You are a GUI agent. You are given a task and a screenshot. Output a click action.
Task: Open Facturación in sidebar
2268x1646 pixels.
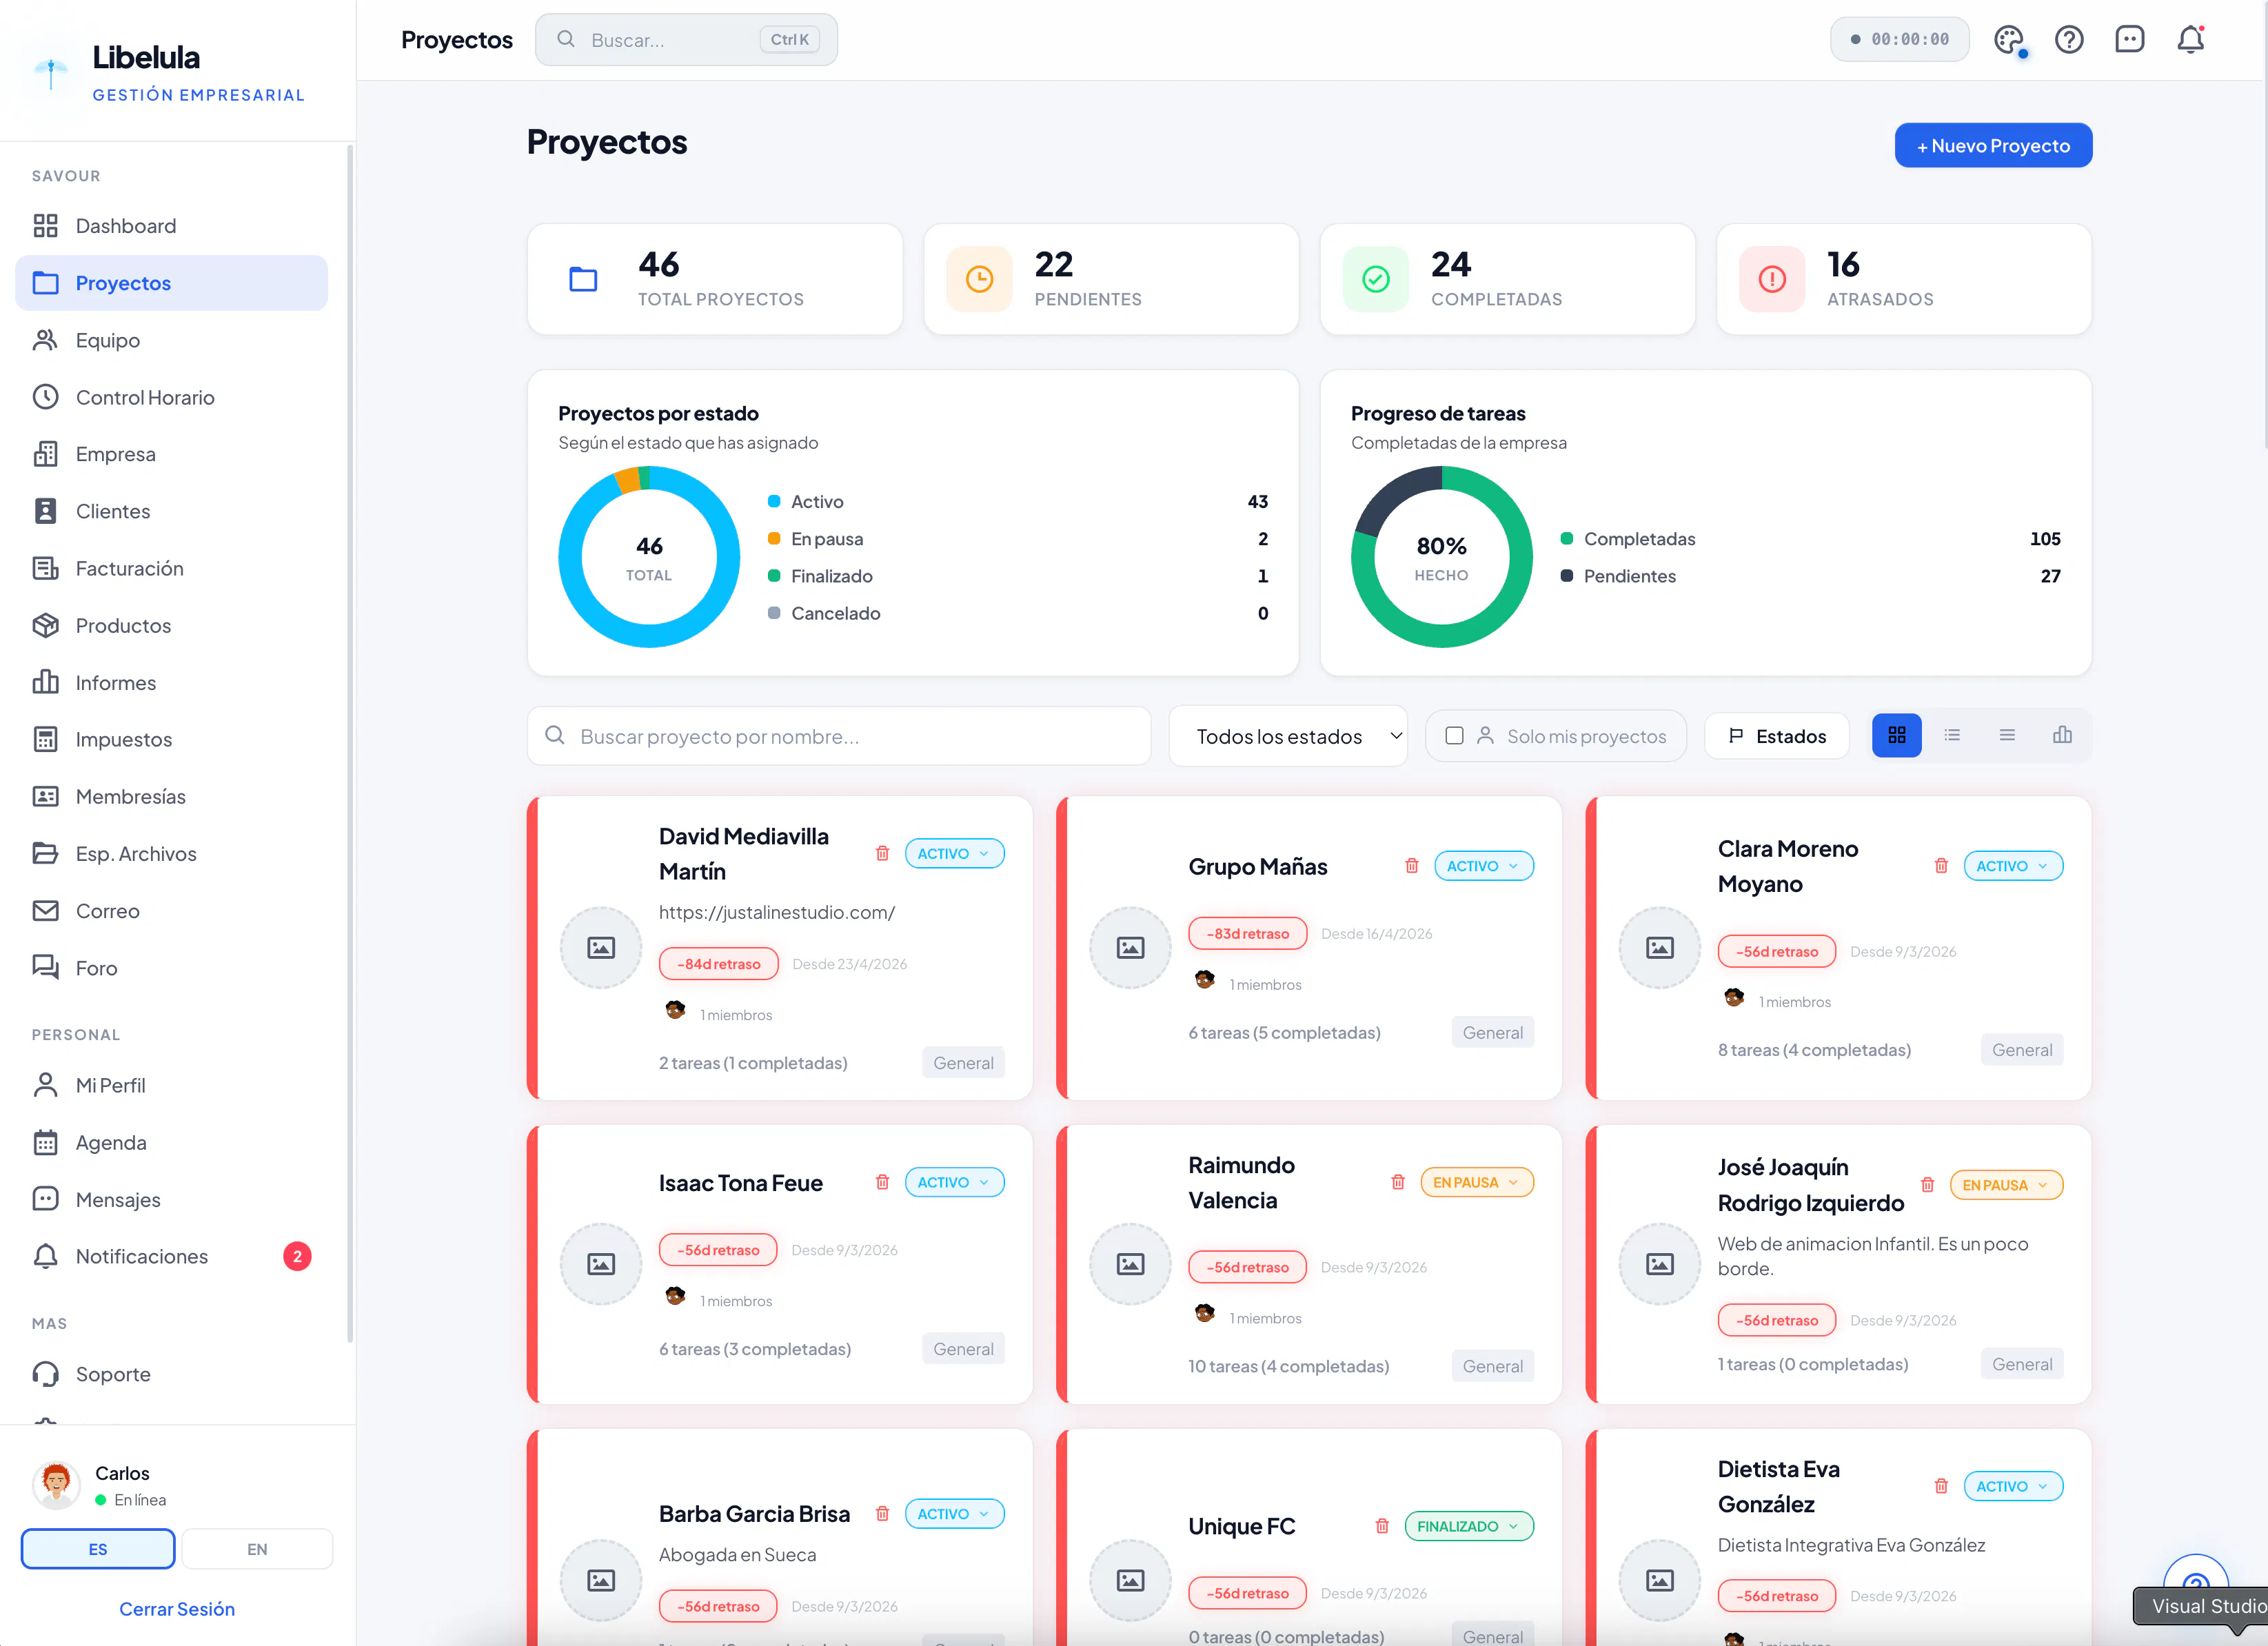tap(171, 568)
